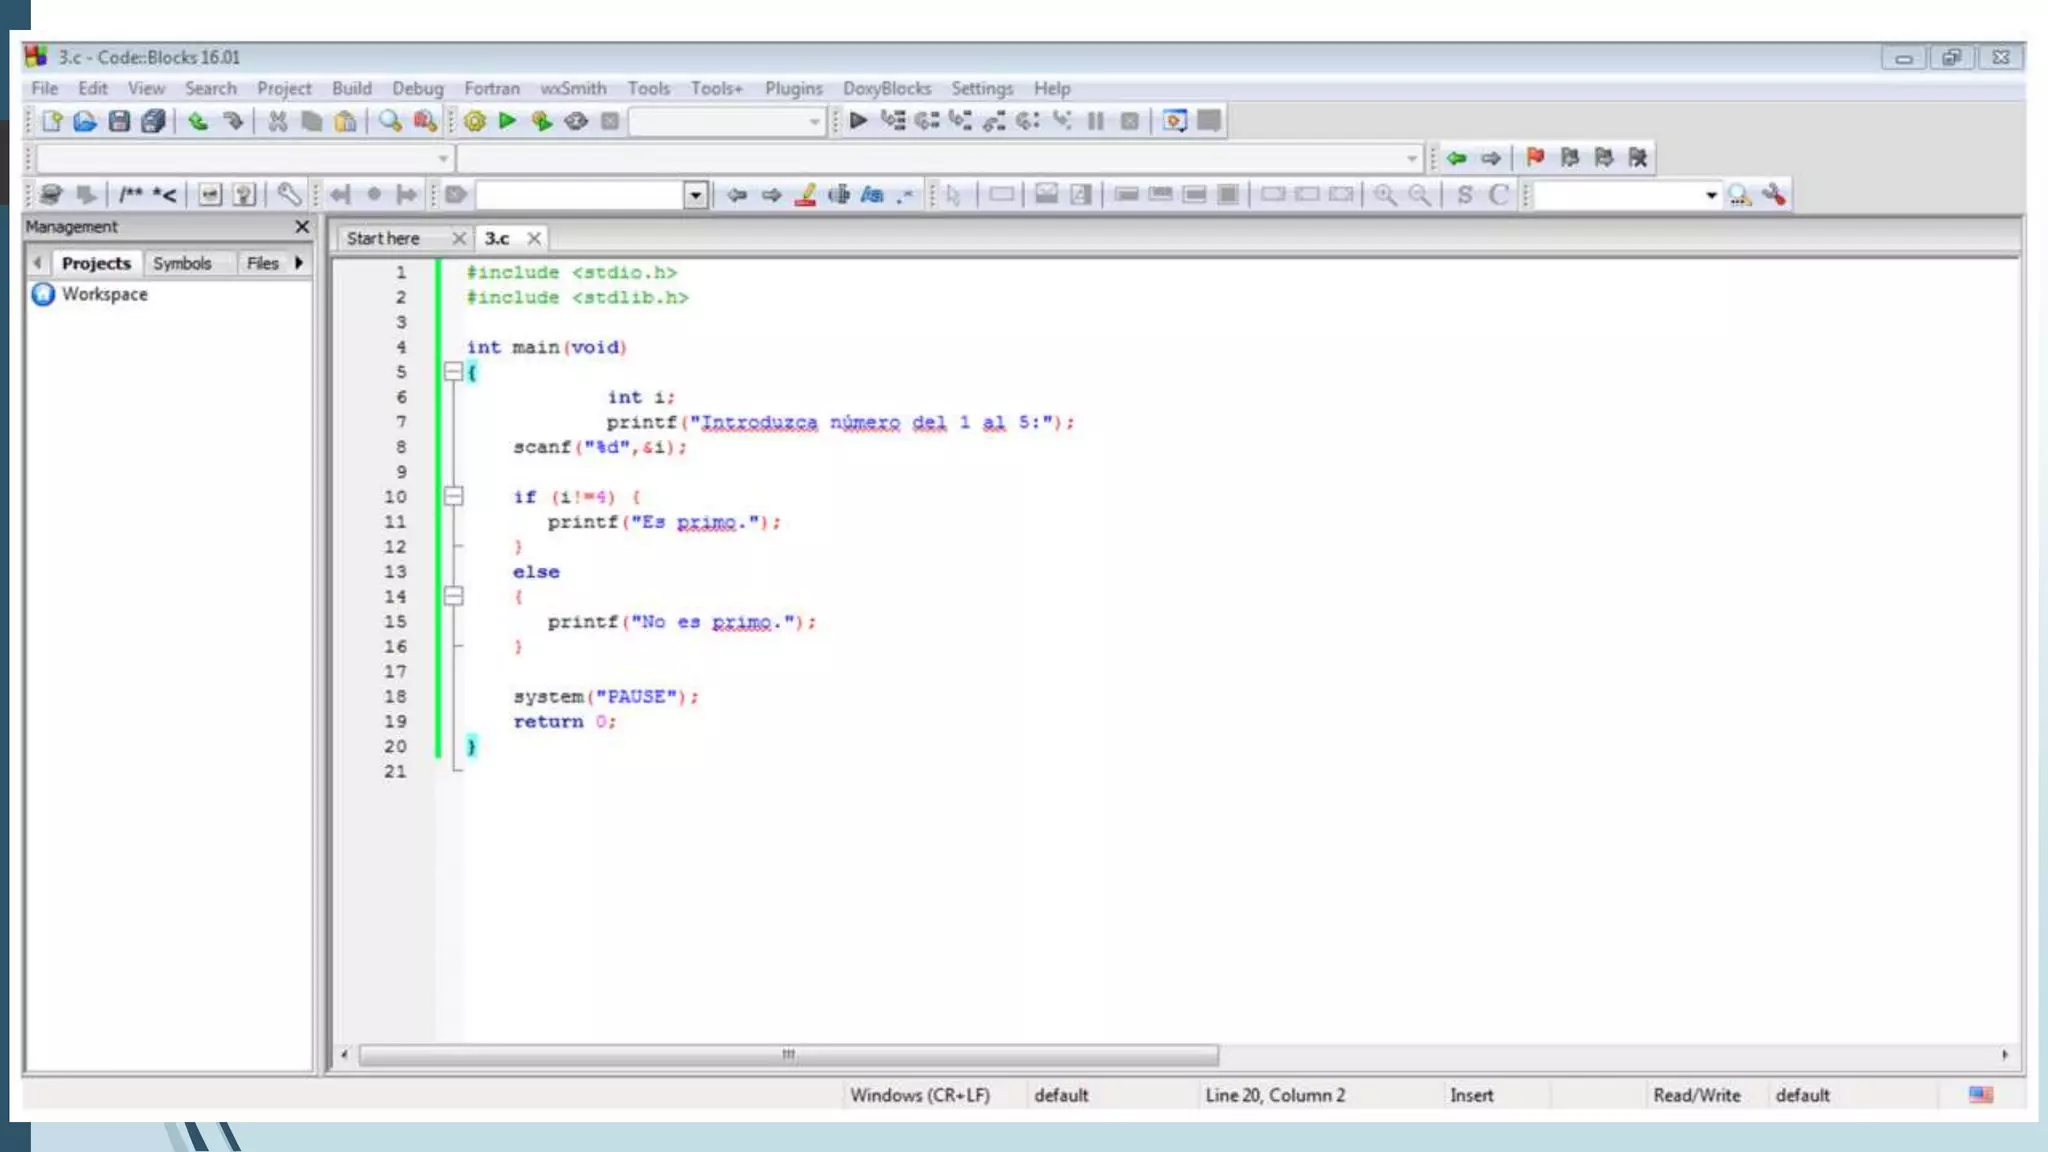The image size is (2048, 1152).
Task: Switch to the Start here tab
Action: [383, 238]
